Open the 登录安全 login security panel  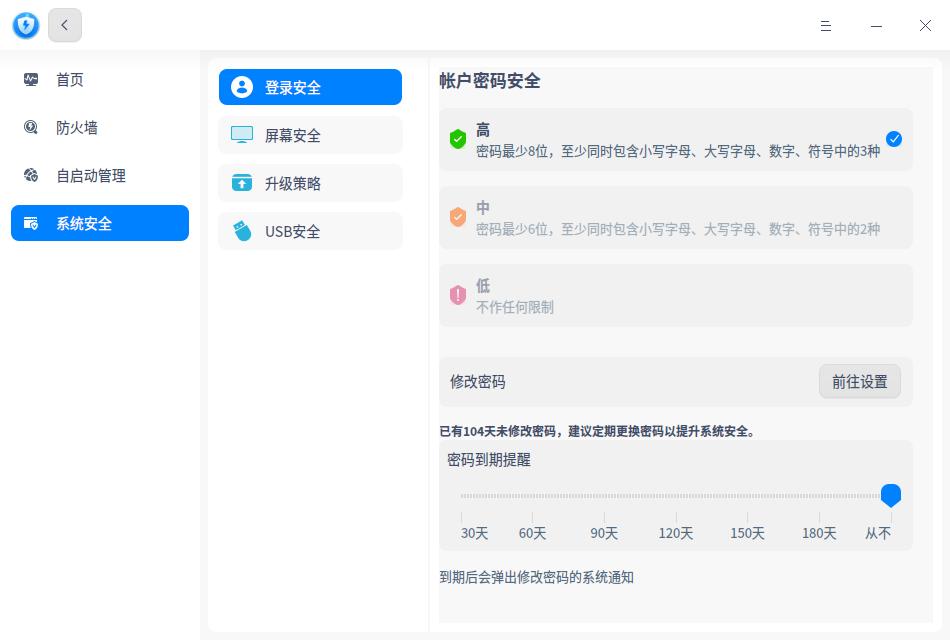(292, 87)
